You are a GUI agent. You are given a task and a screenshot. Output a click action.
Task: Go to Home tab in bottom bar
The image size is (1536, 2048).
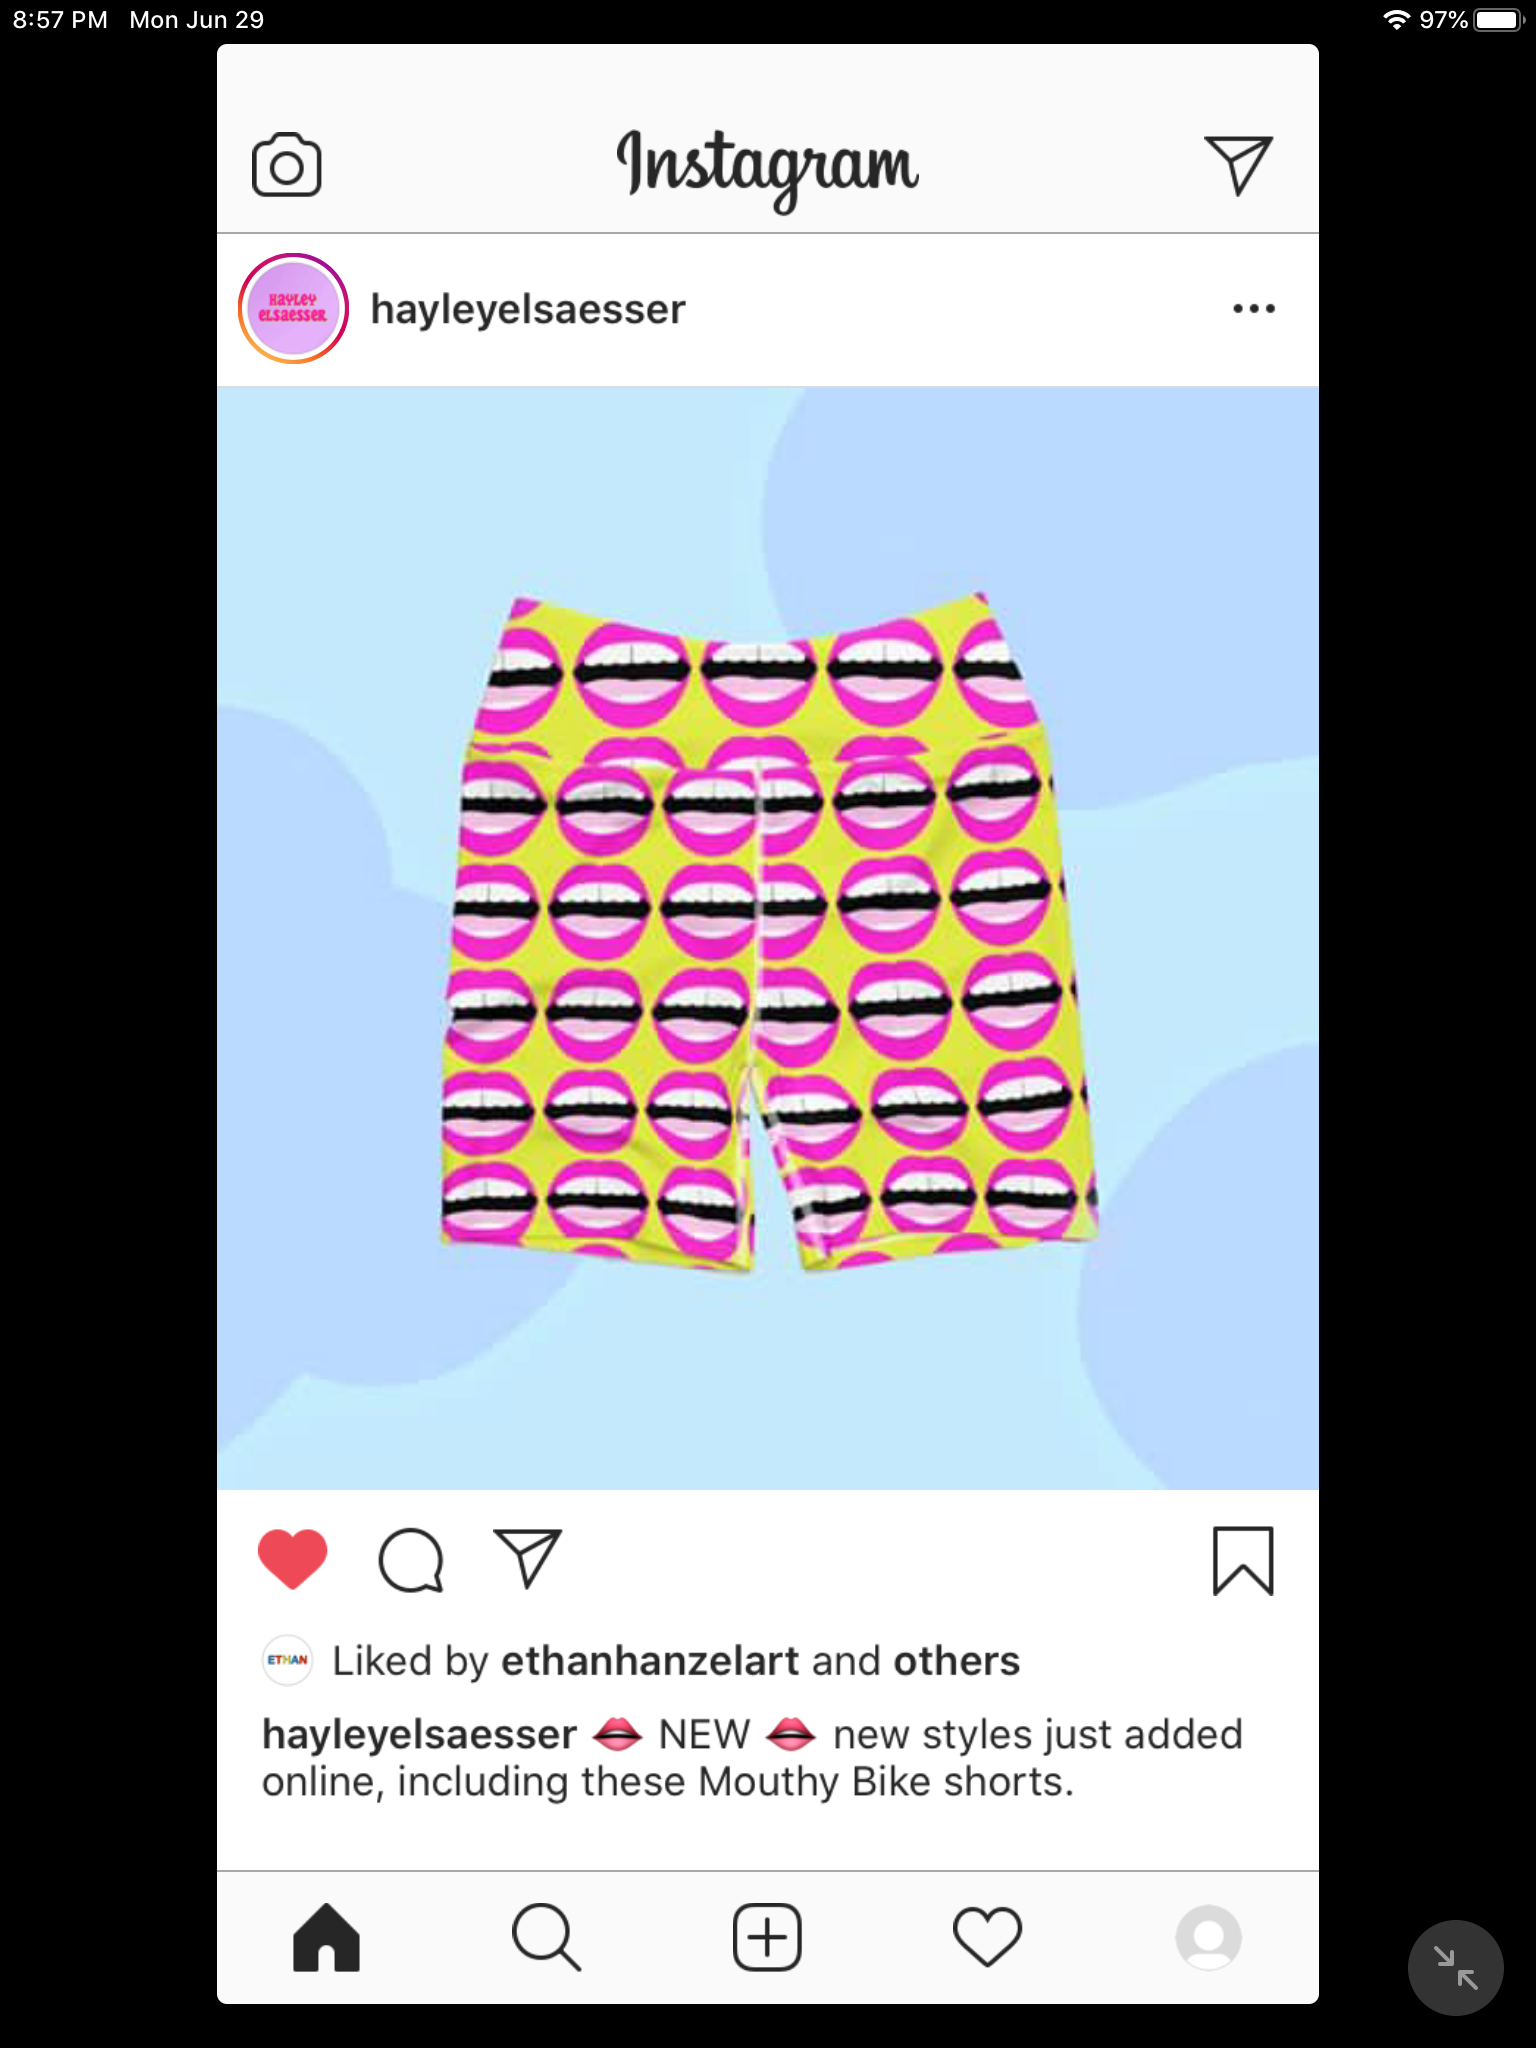pyautogui.click(x=326, y=1937)
